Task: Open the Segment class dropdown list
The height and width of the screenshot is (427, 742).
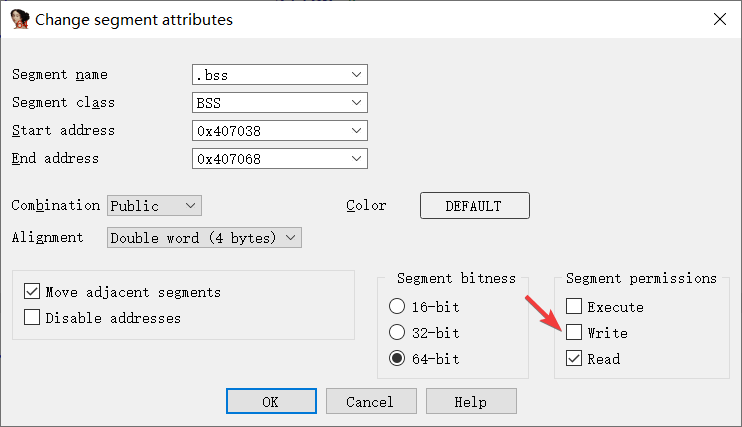Action: [357, 103]
